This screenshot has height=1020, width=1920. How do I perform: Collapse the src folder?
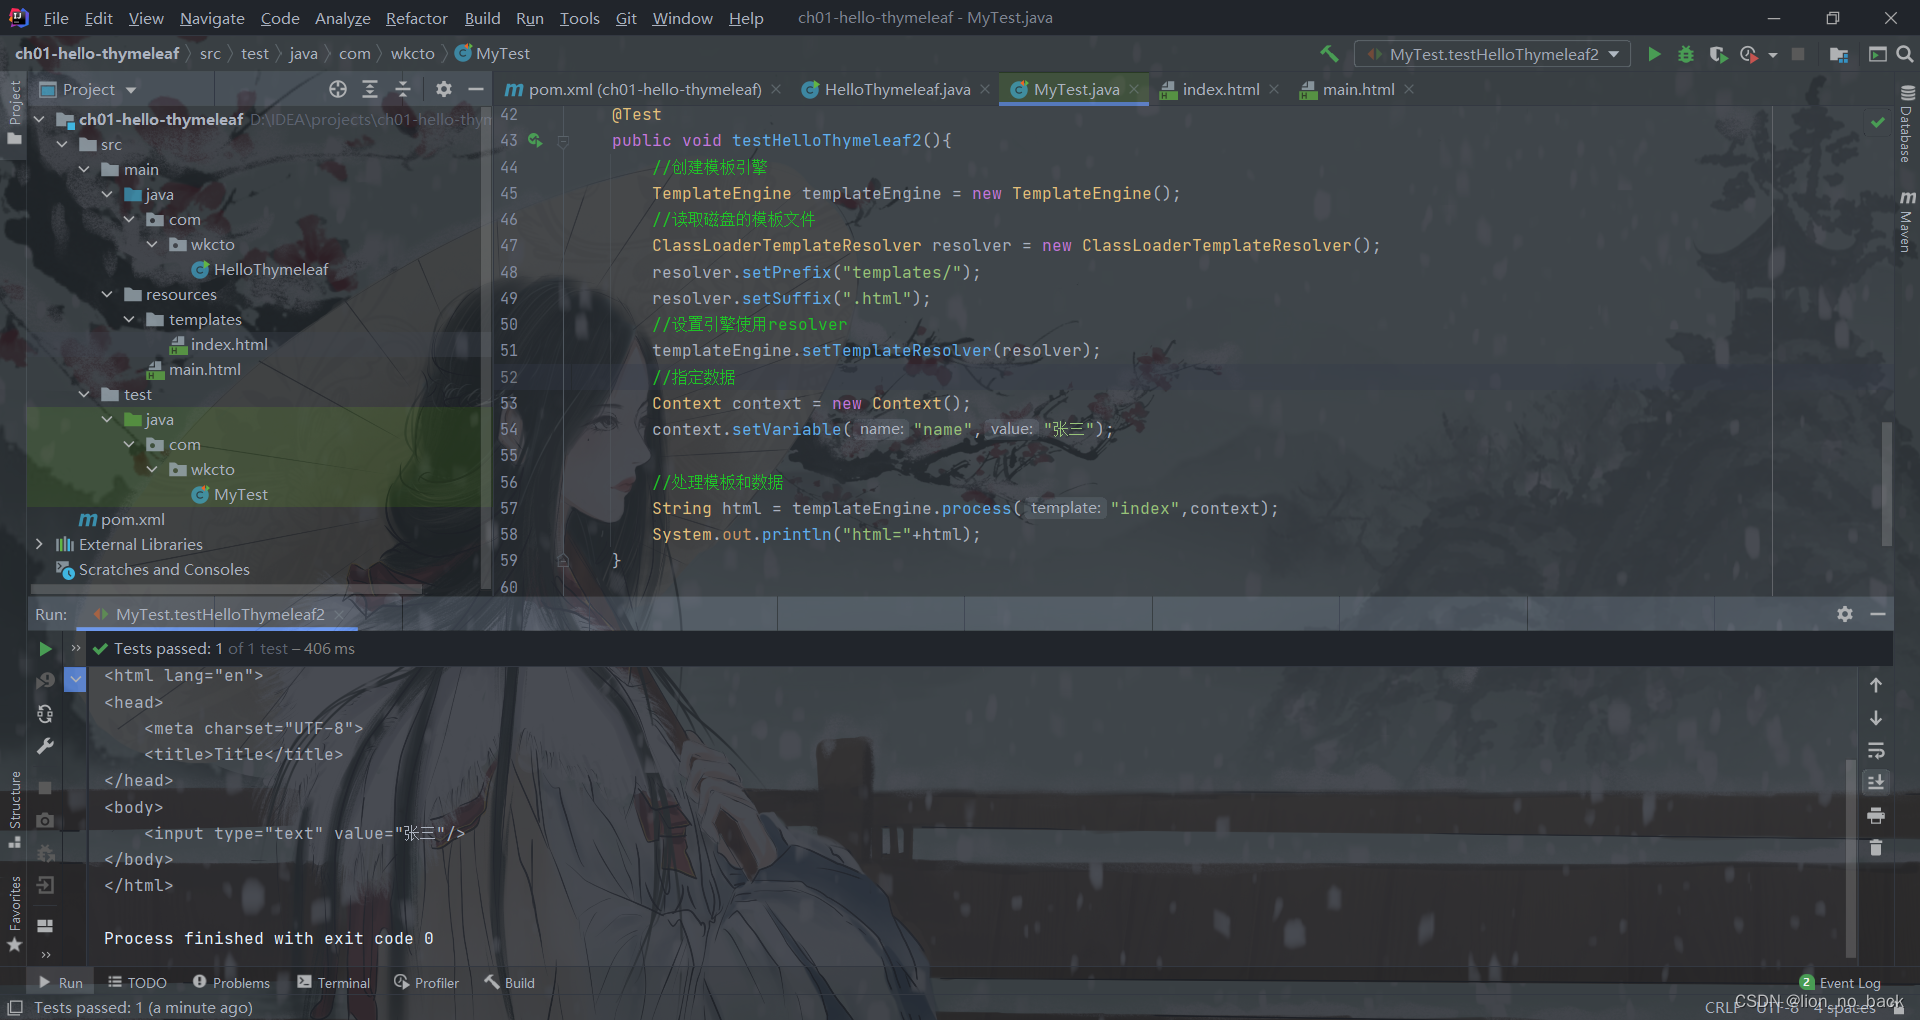click(x=63, y=144)
